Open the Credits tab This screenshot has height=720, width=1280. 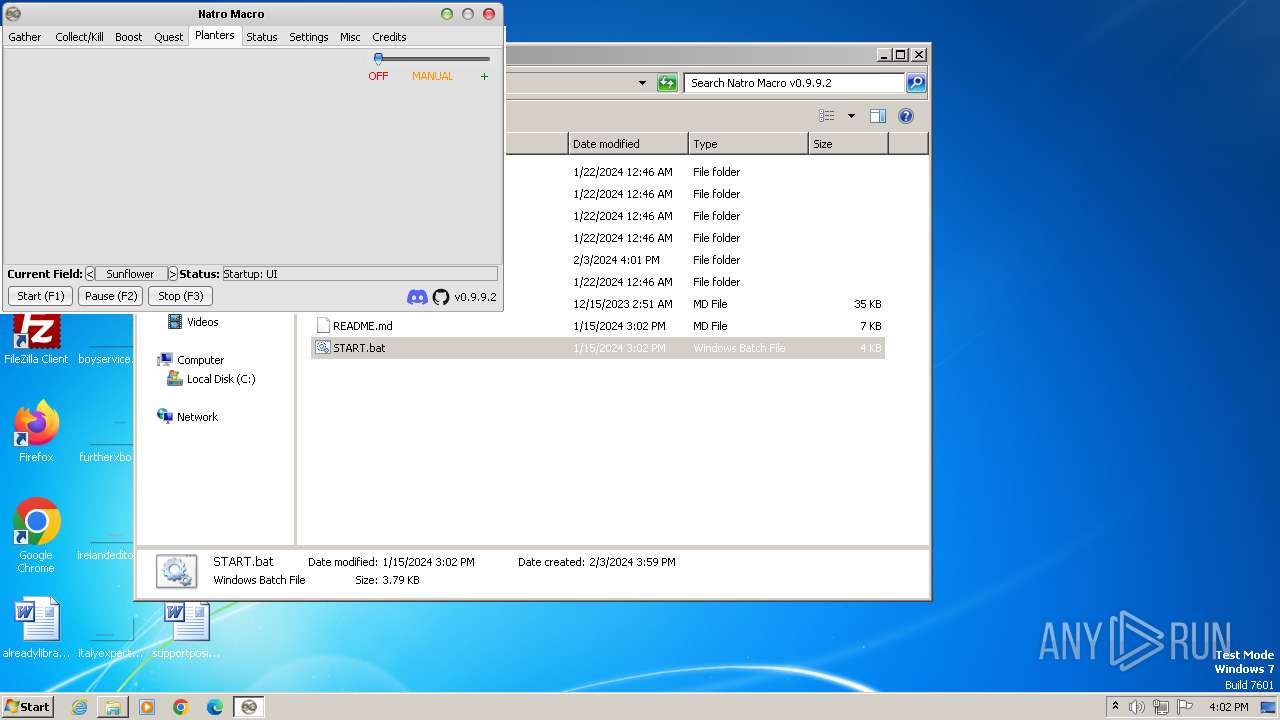[x=389, y=37]
